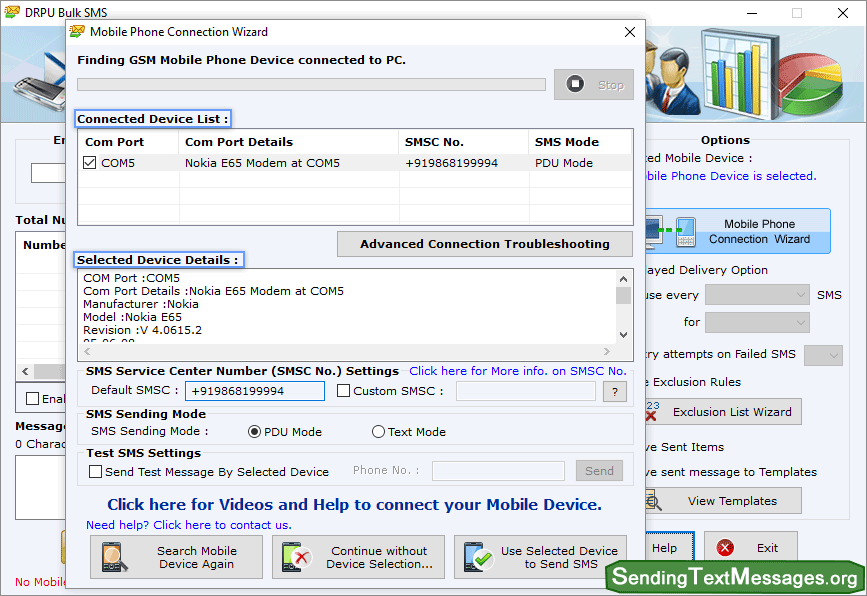Viewport: 867px width, 596px height.
Task: Select PDU Mode radio button
Action: (x=254, y=432)
